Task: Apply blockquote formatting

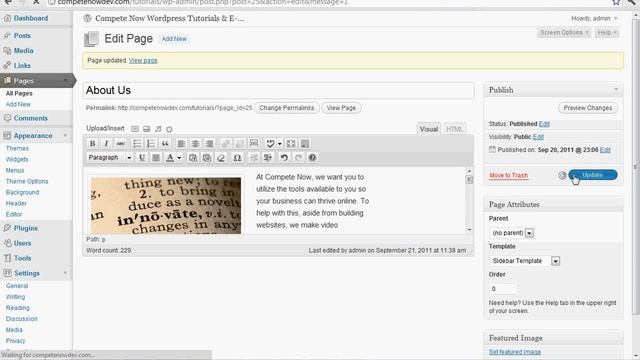Action: (165, 144)
